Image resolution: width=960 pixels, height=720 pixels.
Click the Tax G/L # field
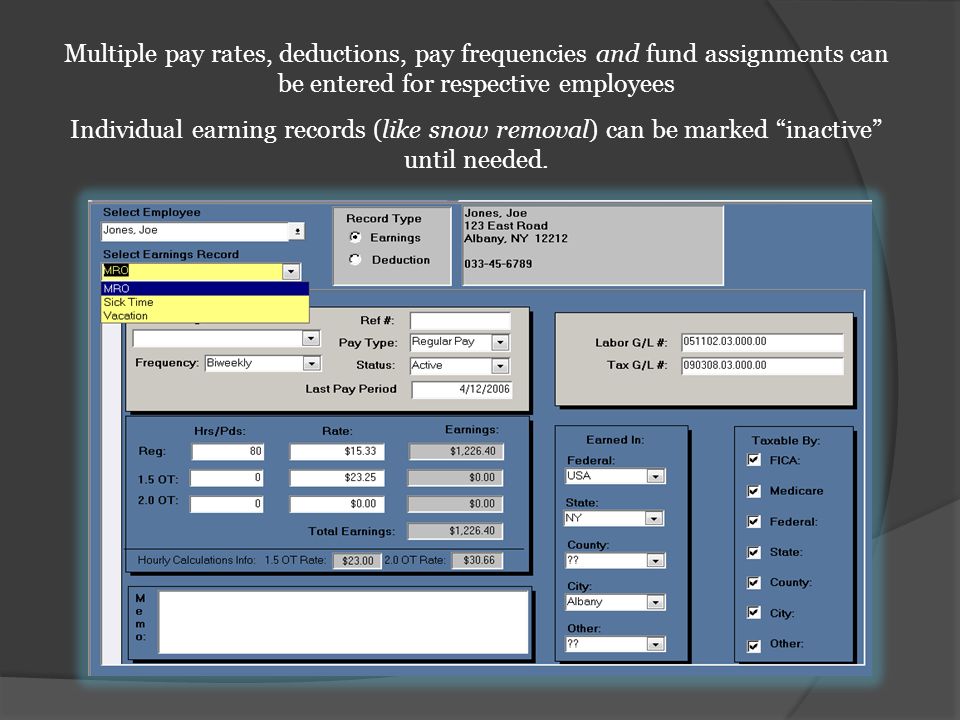[x=762, y=366]
